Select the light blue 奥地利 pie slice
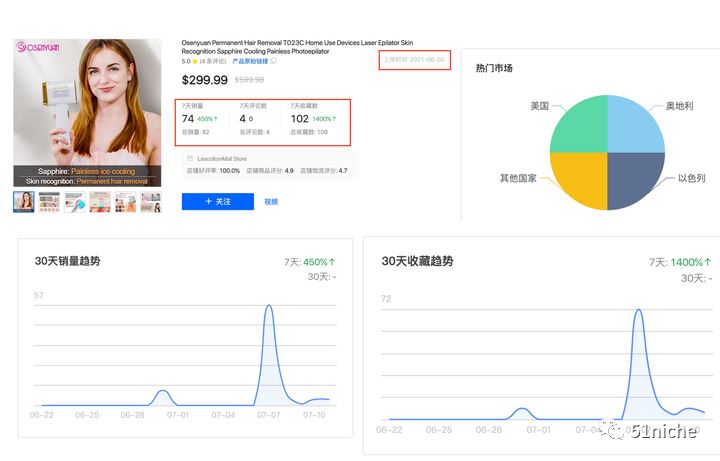 point(632,128)
